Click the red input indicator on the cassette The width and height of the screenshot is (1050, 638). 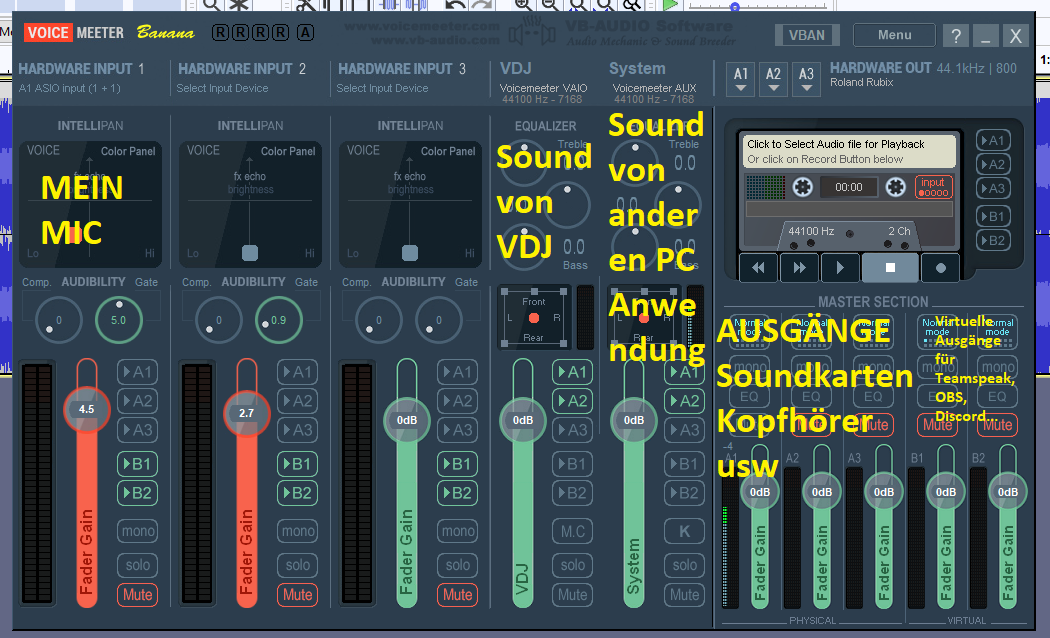(933, 187)
